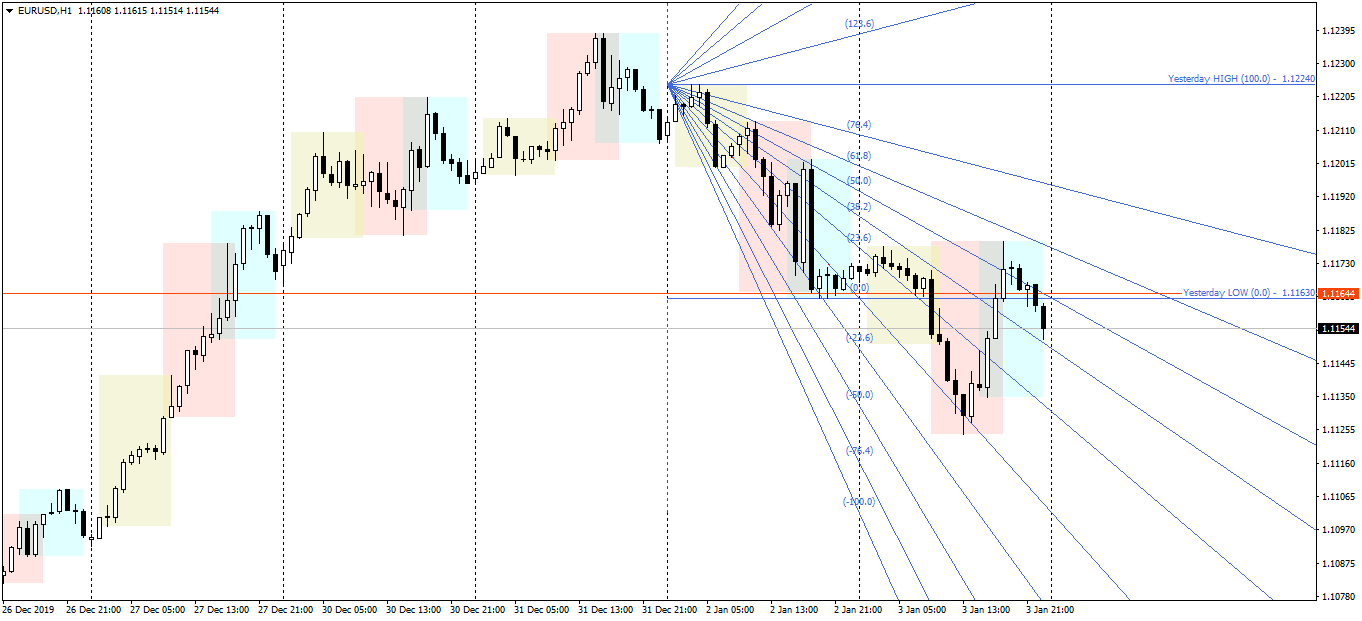1362x621 pixels.
Task: Click 1.12015 on the price scale
Action: tap(1337, 164)
